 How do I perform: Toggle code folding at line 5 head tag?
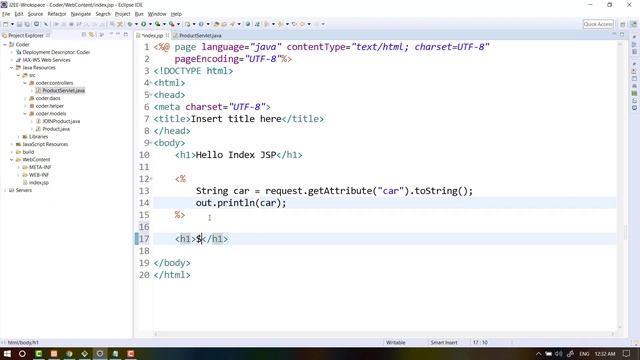click(151, 95)
